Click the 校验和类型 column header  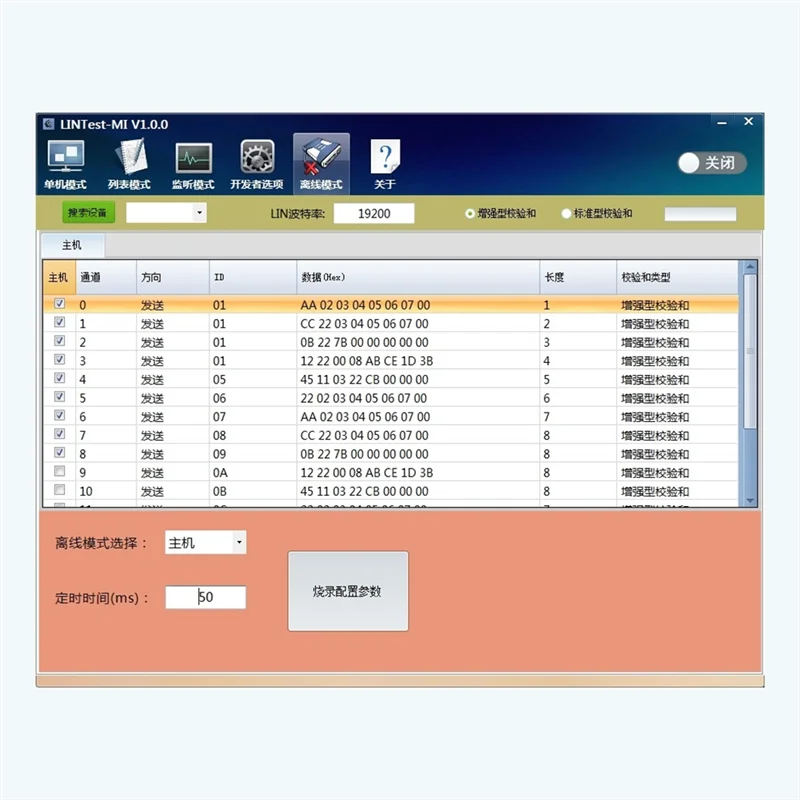click(677, 277)
